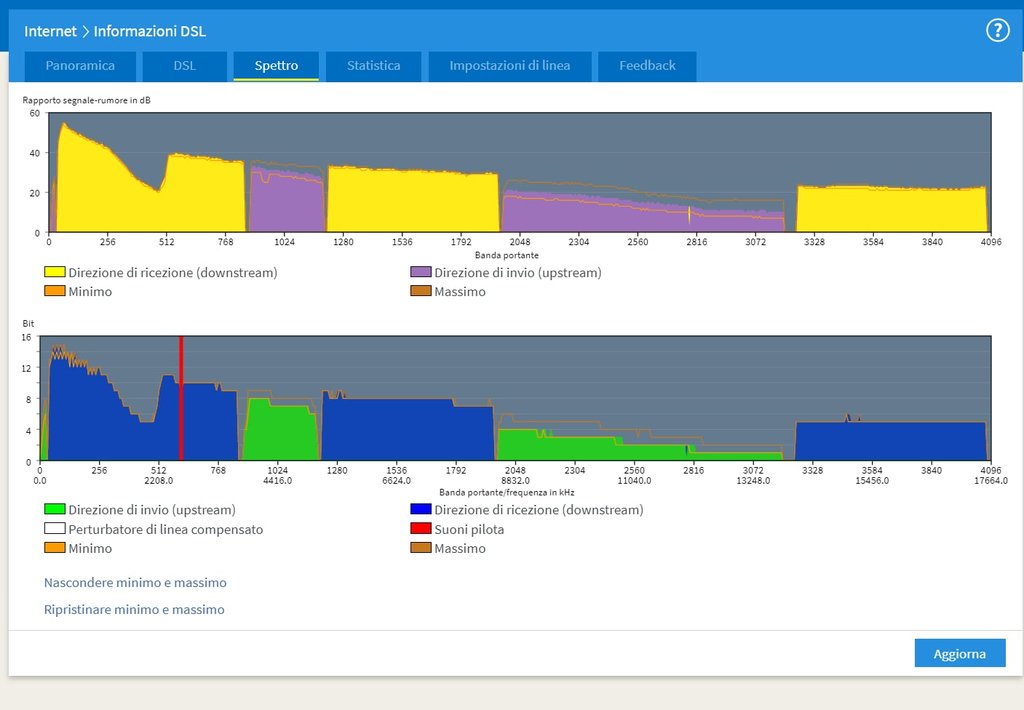Click the Internet breadcrumb link

coord(50,31)
